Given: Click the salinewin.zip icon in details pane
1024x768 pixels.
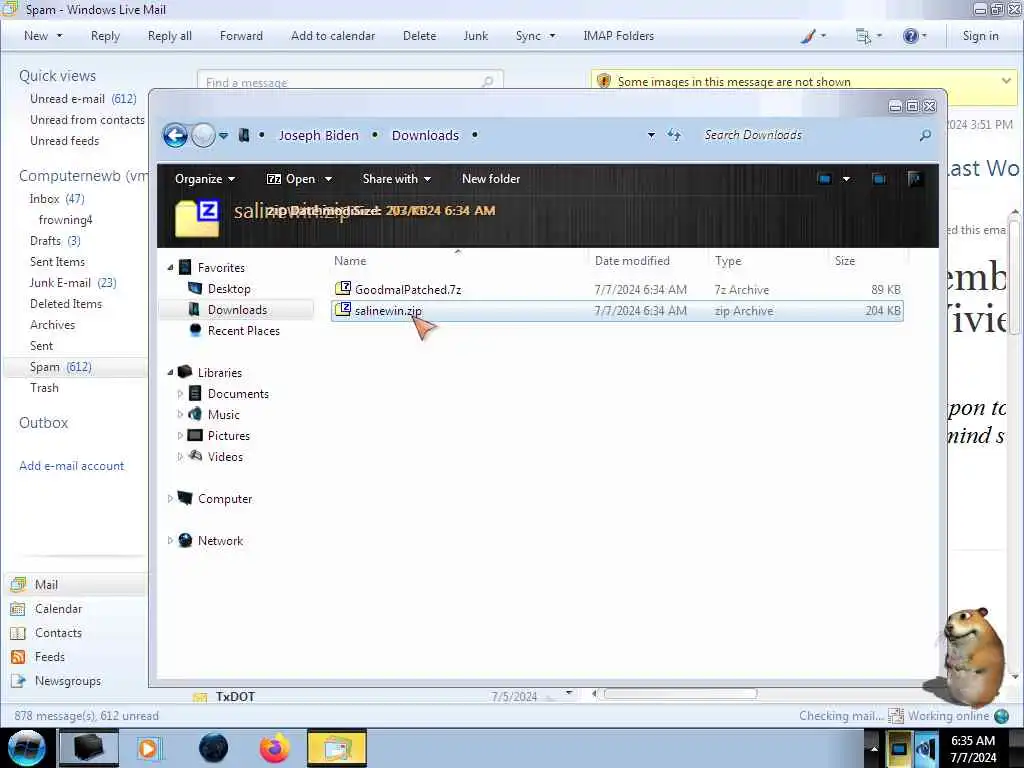Looking at the screenshot, I should (197, 218).
